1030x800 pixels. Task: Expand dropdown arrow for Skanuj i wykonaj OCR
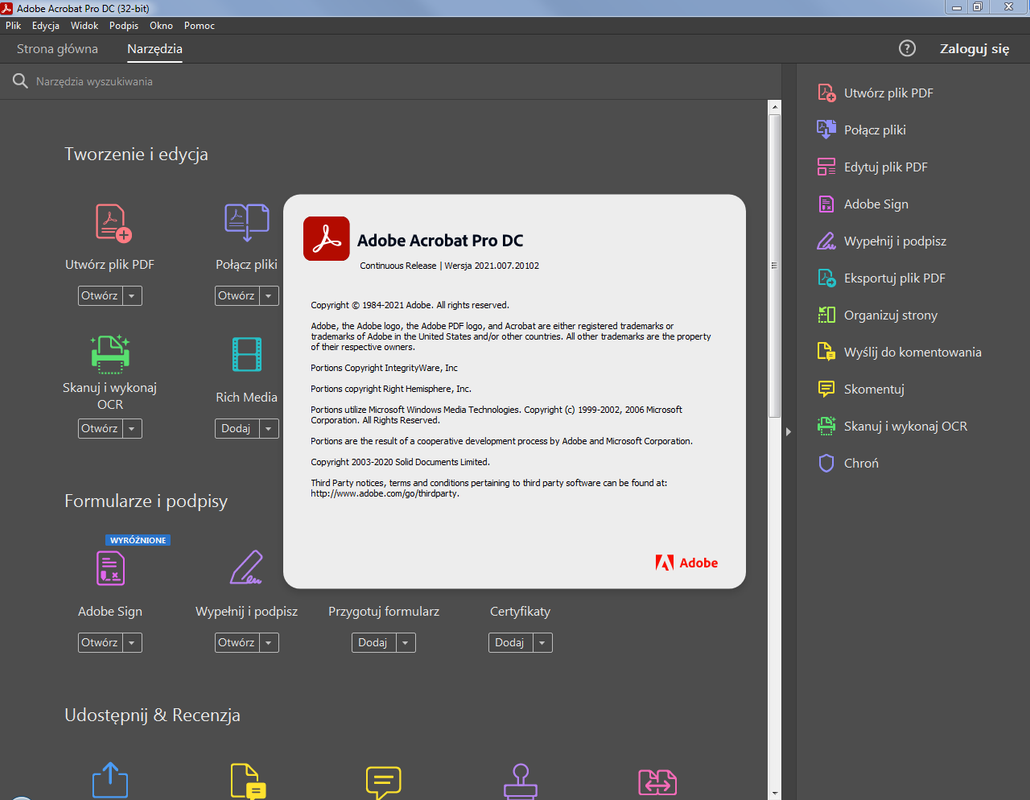click(132, 428)
